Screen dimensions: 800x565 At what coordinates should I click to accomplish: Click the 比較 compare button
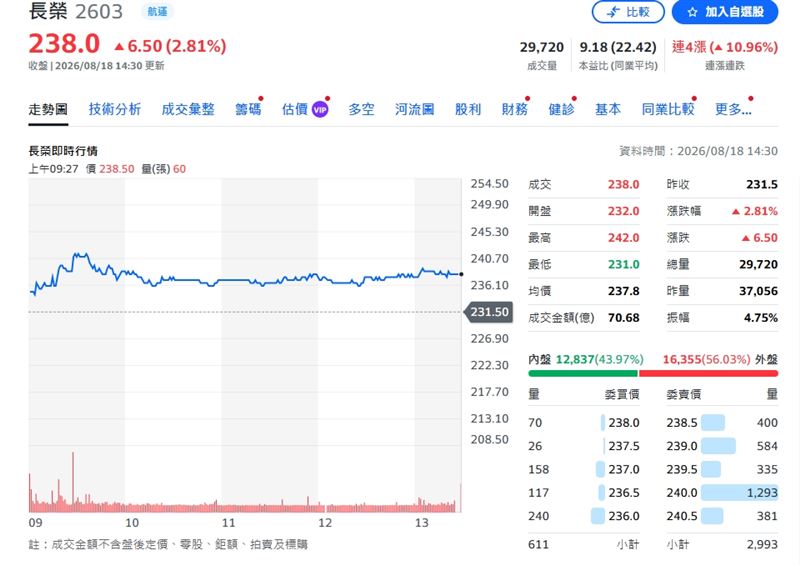click(x=628, y=12)
